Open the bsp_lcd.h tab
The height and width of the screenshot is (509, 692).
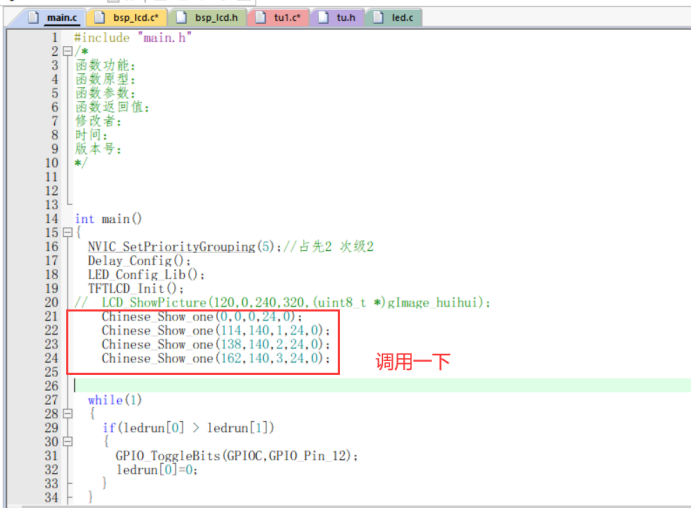coord(208,18)
